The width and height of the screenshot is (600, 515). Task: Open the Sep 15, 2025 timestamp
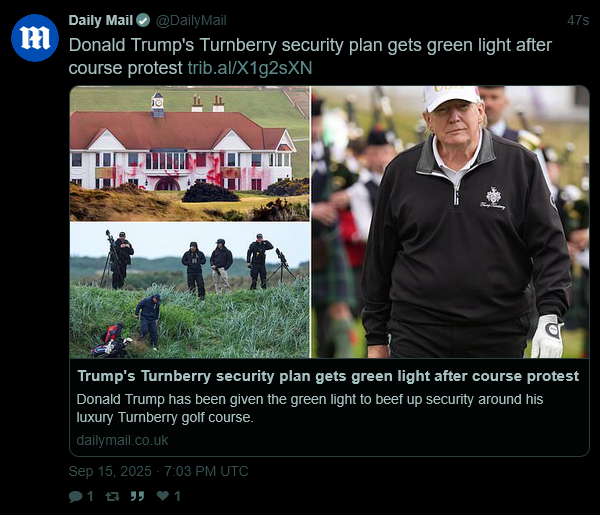pyautogui.click(x=158, y=471)
